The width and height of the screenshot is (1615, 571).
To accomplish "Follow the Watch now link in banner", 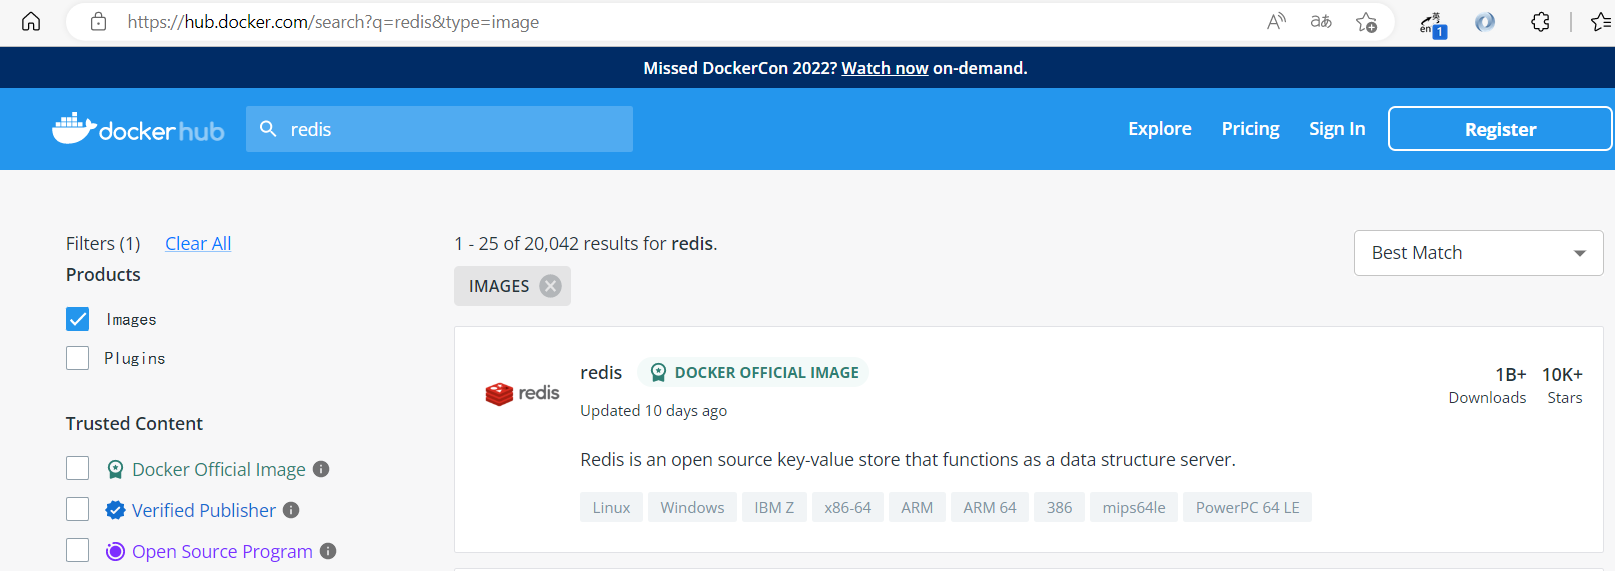I will click(x=885, y=68).
